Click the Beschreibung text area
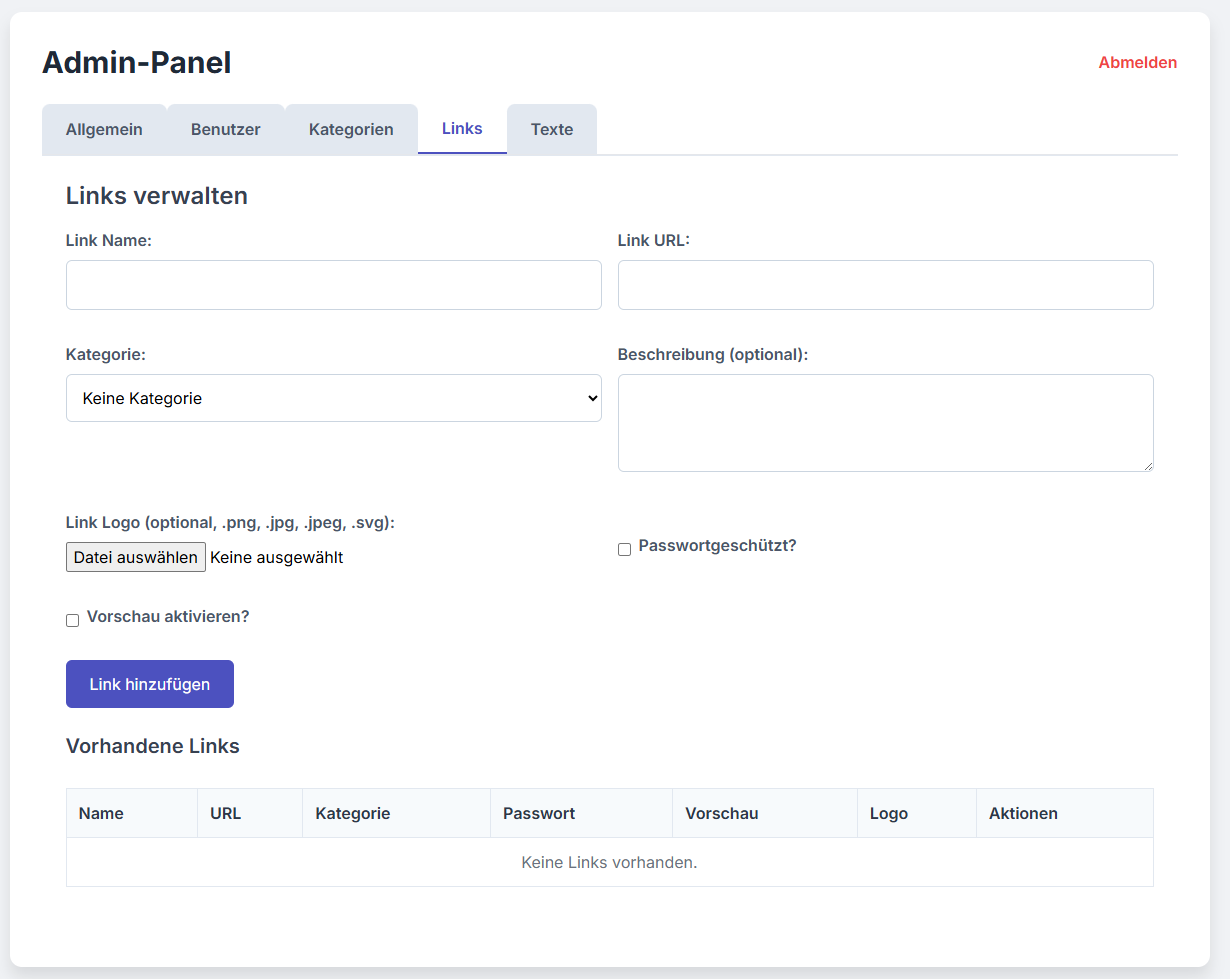This screenshot has height=979, width=1230. tap(885, 422)
